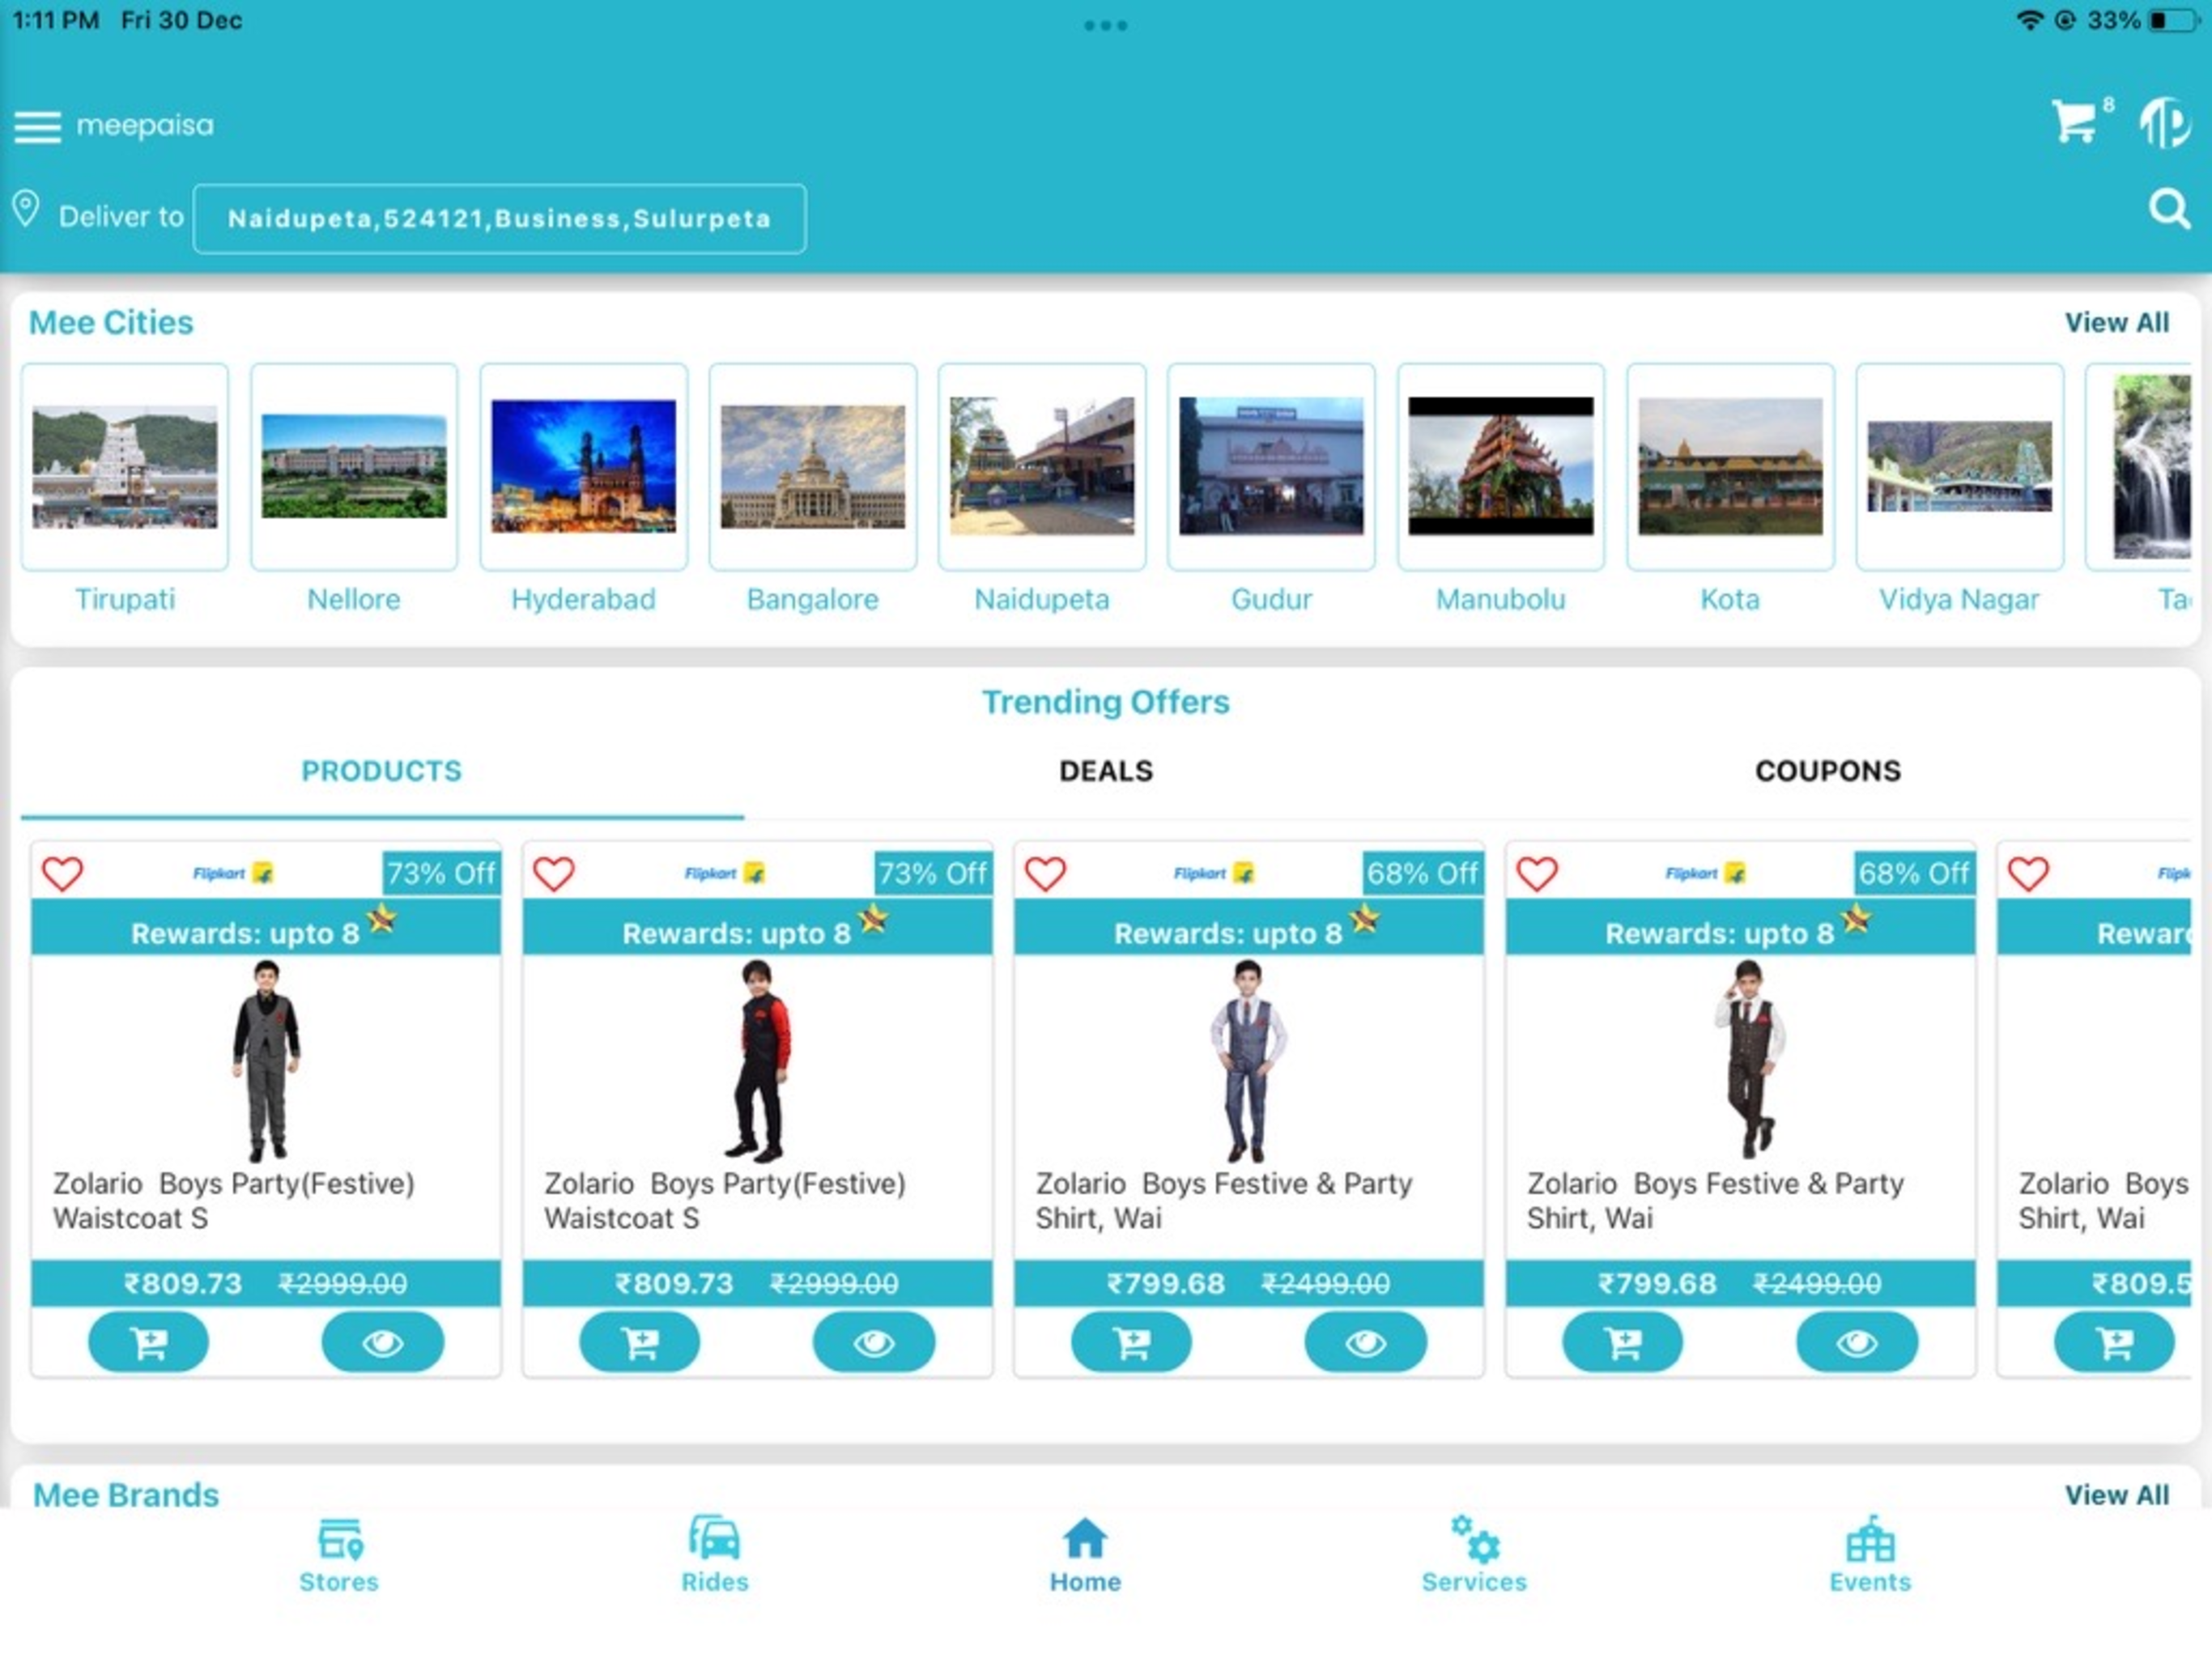Tap the three-dot multitasking indicator at top
Viewport: 2212px width, 1658px height.
(x=1105, y=25)
